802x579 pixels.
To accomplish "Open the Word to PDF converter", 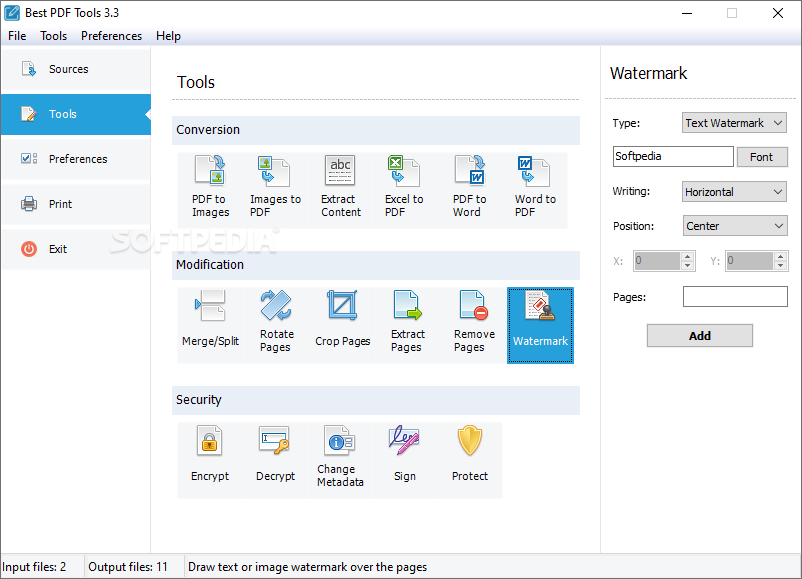I will click(535, 190).
